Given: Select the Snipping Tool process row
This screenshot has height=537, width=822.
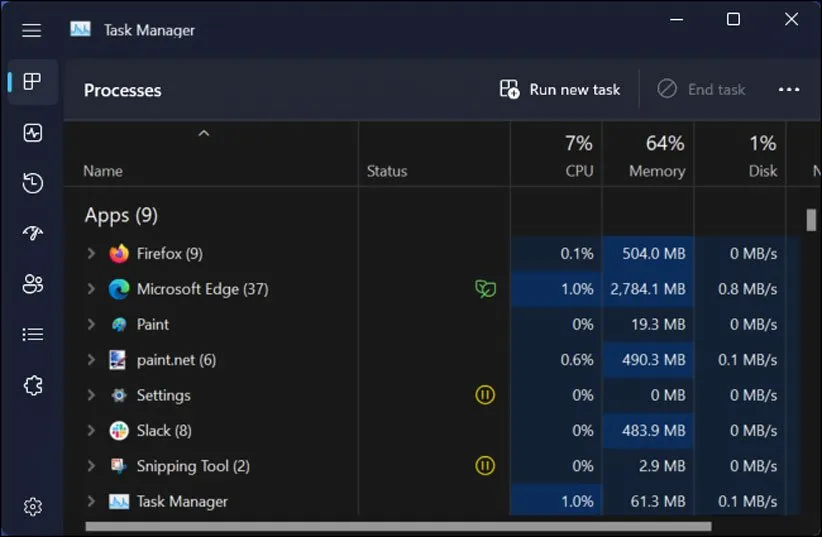Looking at the screenshot, I should pos(193,466).
